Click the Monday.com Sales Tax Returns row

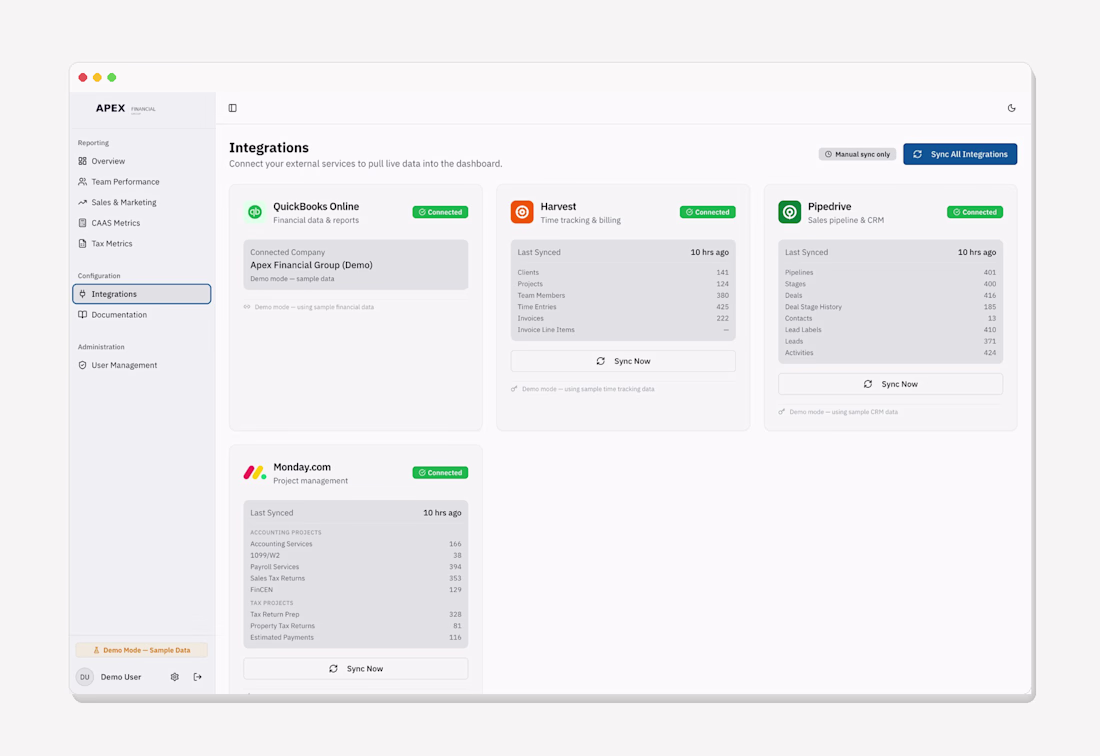point(356,579)
